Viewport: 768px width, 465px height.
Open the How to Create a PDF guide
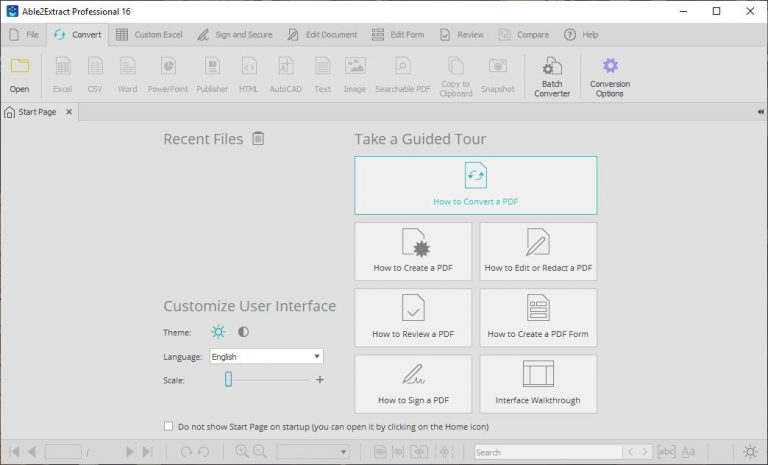point(413,251)
